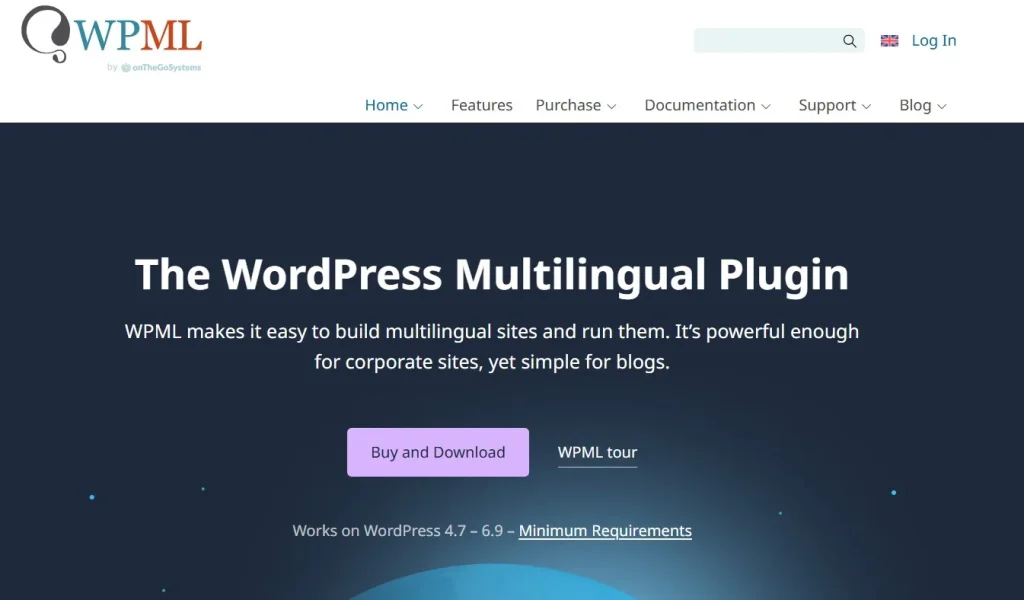Click the onTheGoSystems byline logo
Viewport: 1024px width, 600px height.
tap(160, 68)
